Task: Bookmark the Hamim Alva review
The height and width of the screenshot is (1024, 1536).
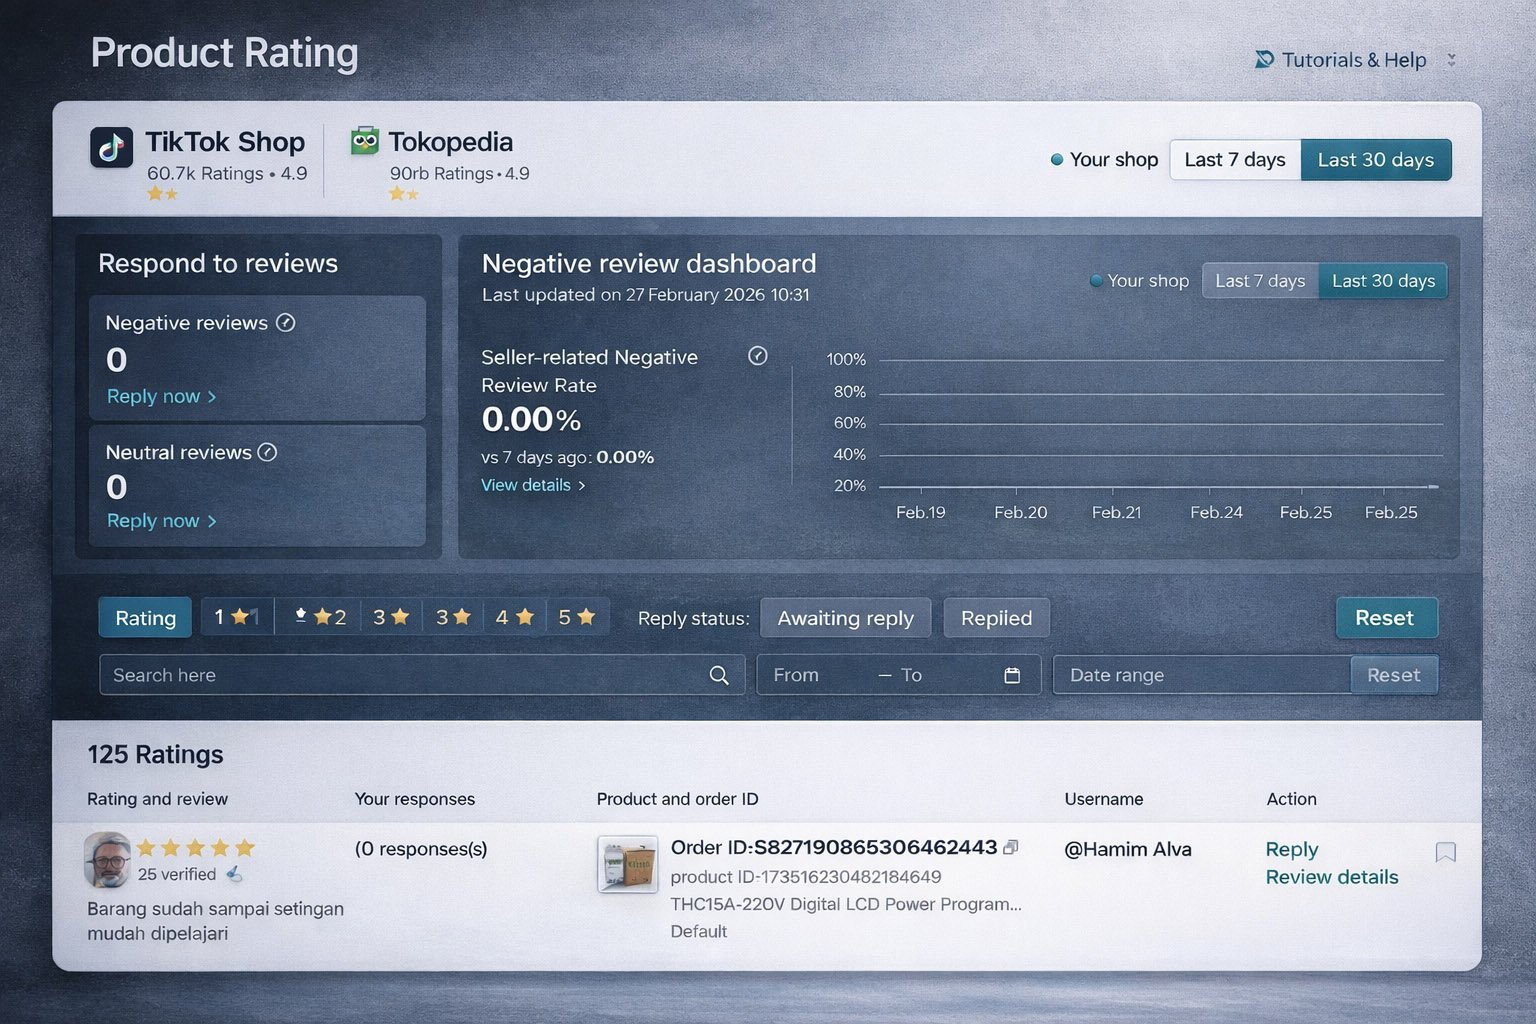Action: coord(1445,852)
